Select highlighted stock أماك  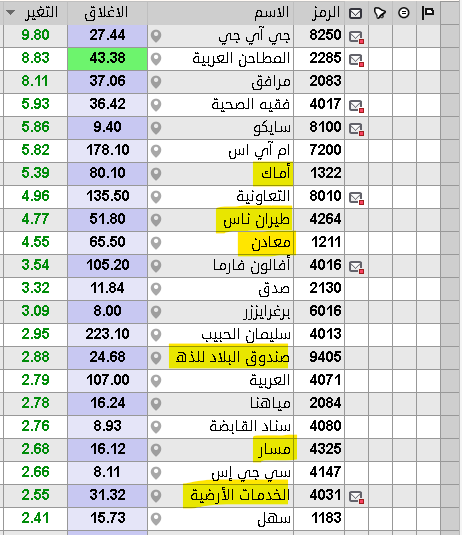click(x=275, y=173)
